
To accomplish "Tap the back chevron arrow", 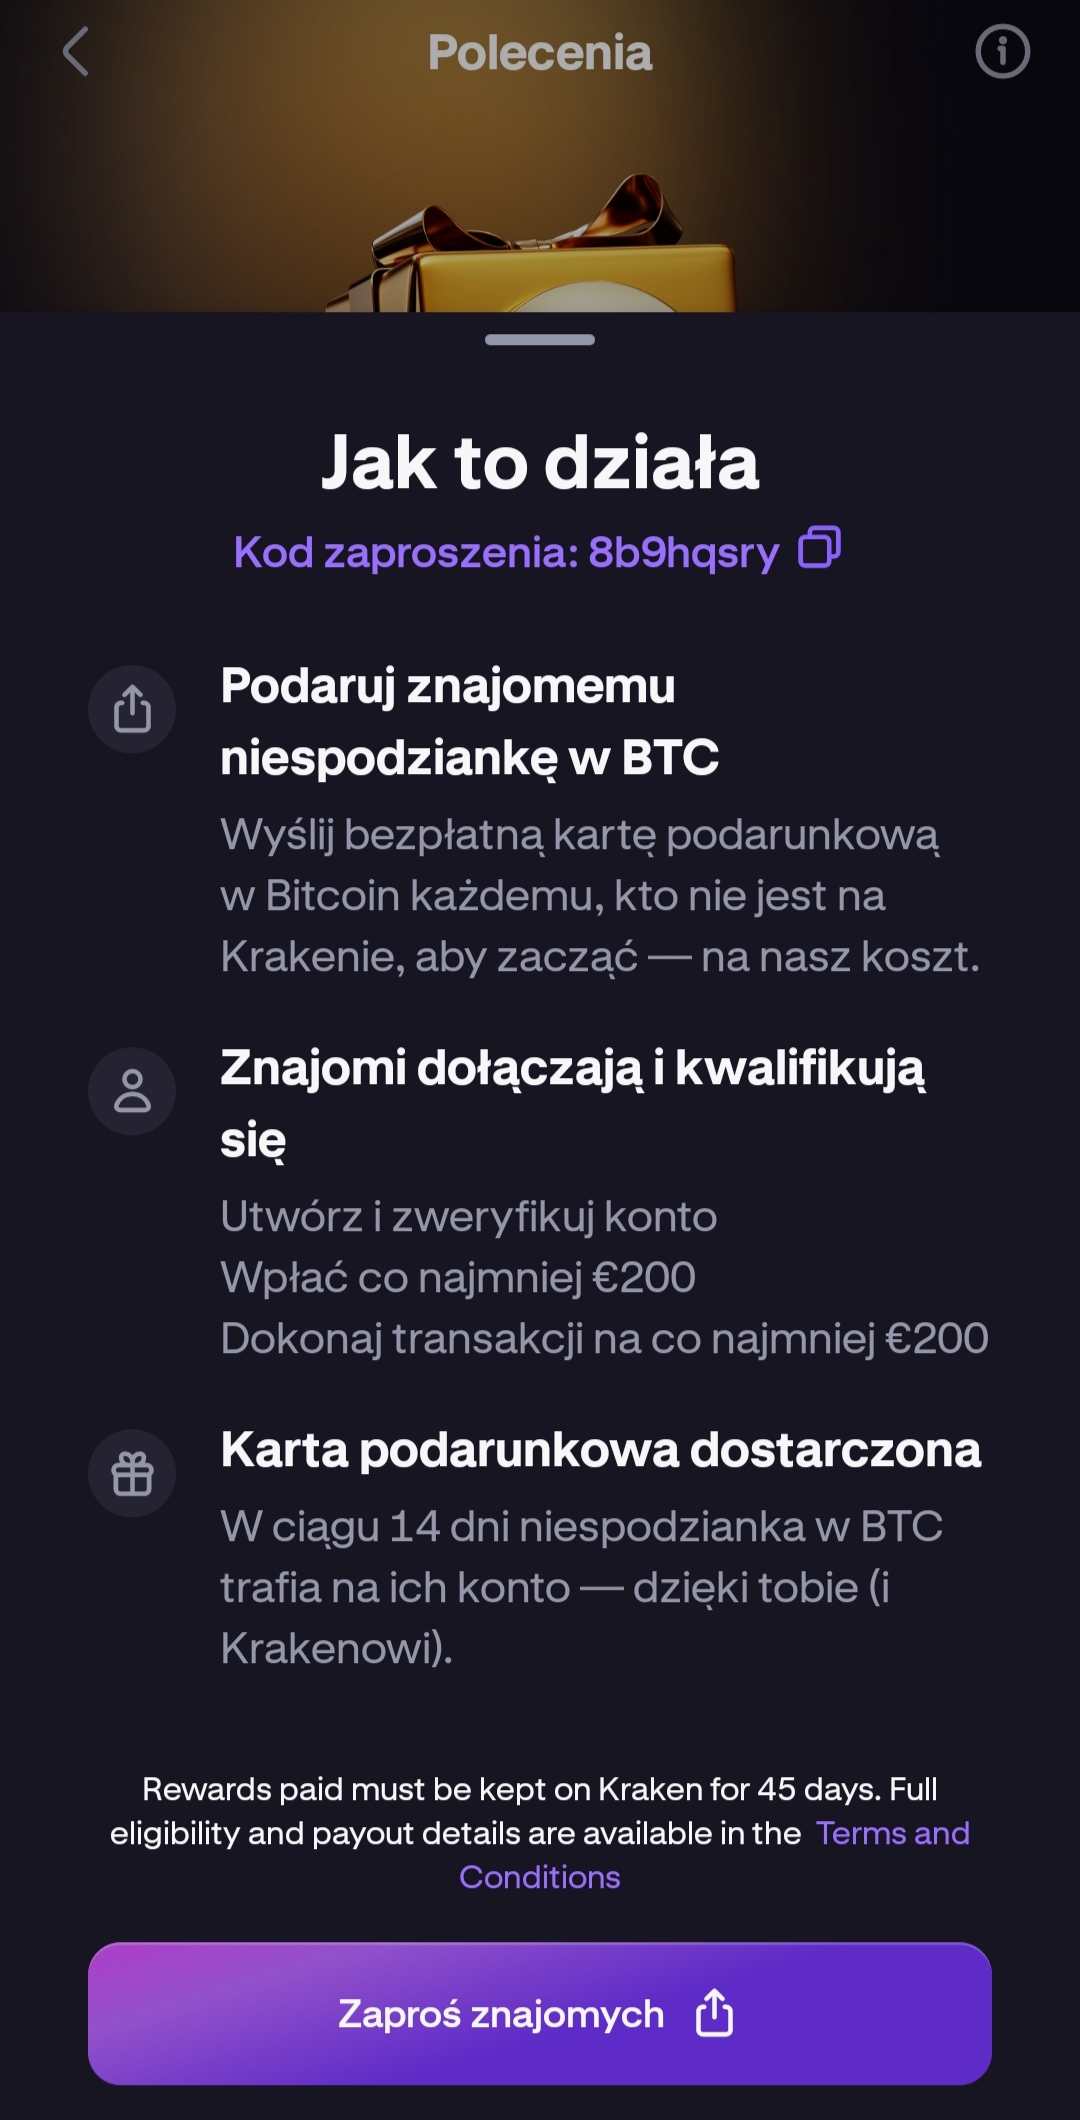I will 76,52.
